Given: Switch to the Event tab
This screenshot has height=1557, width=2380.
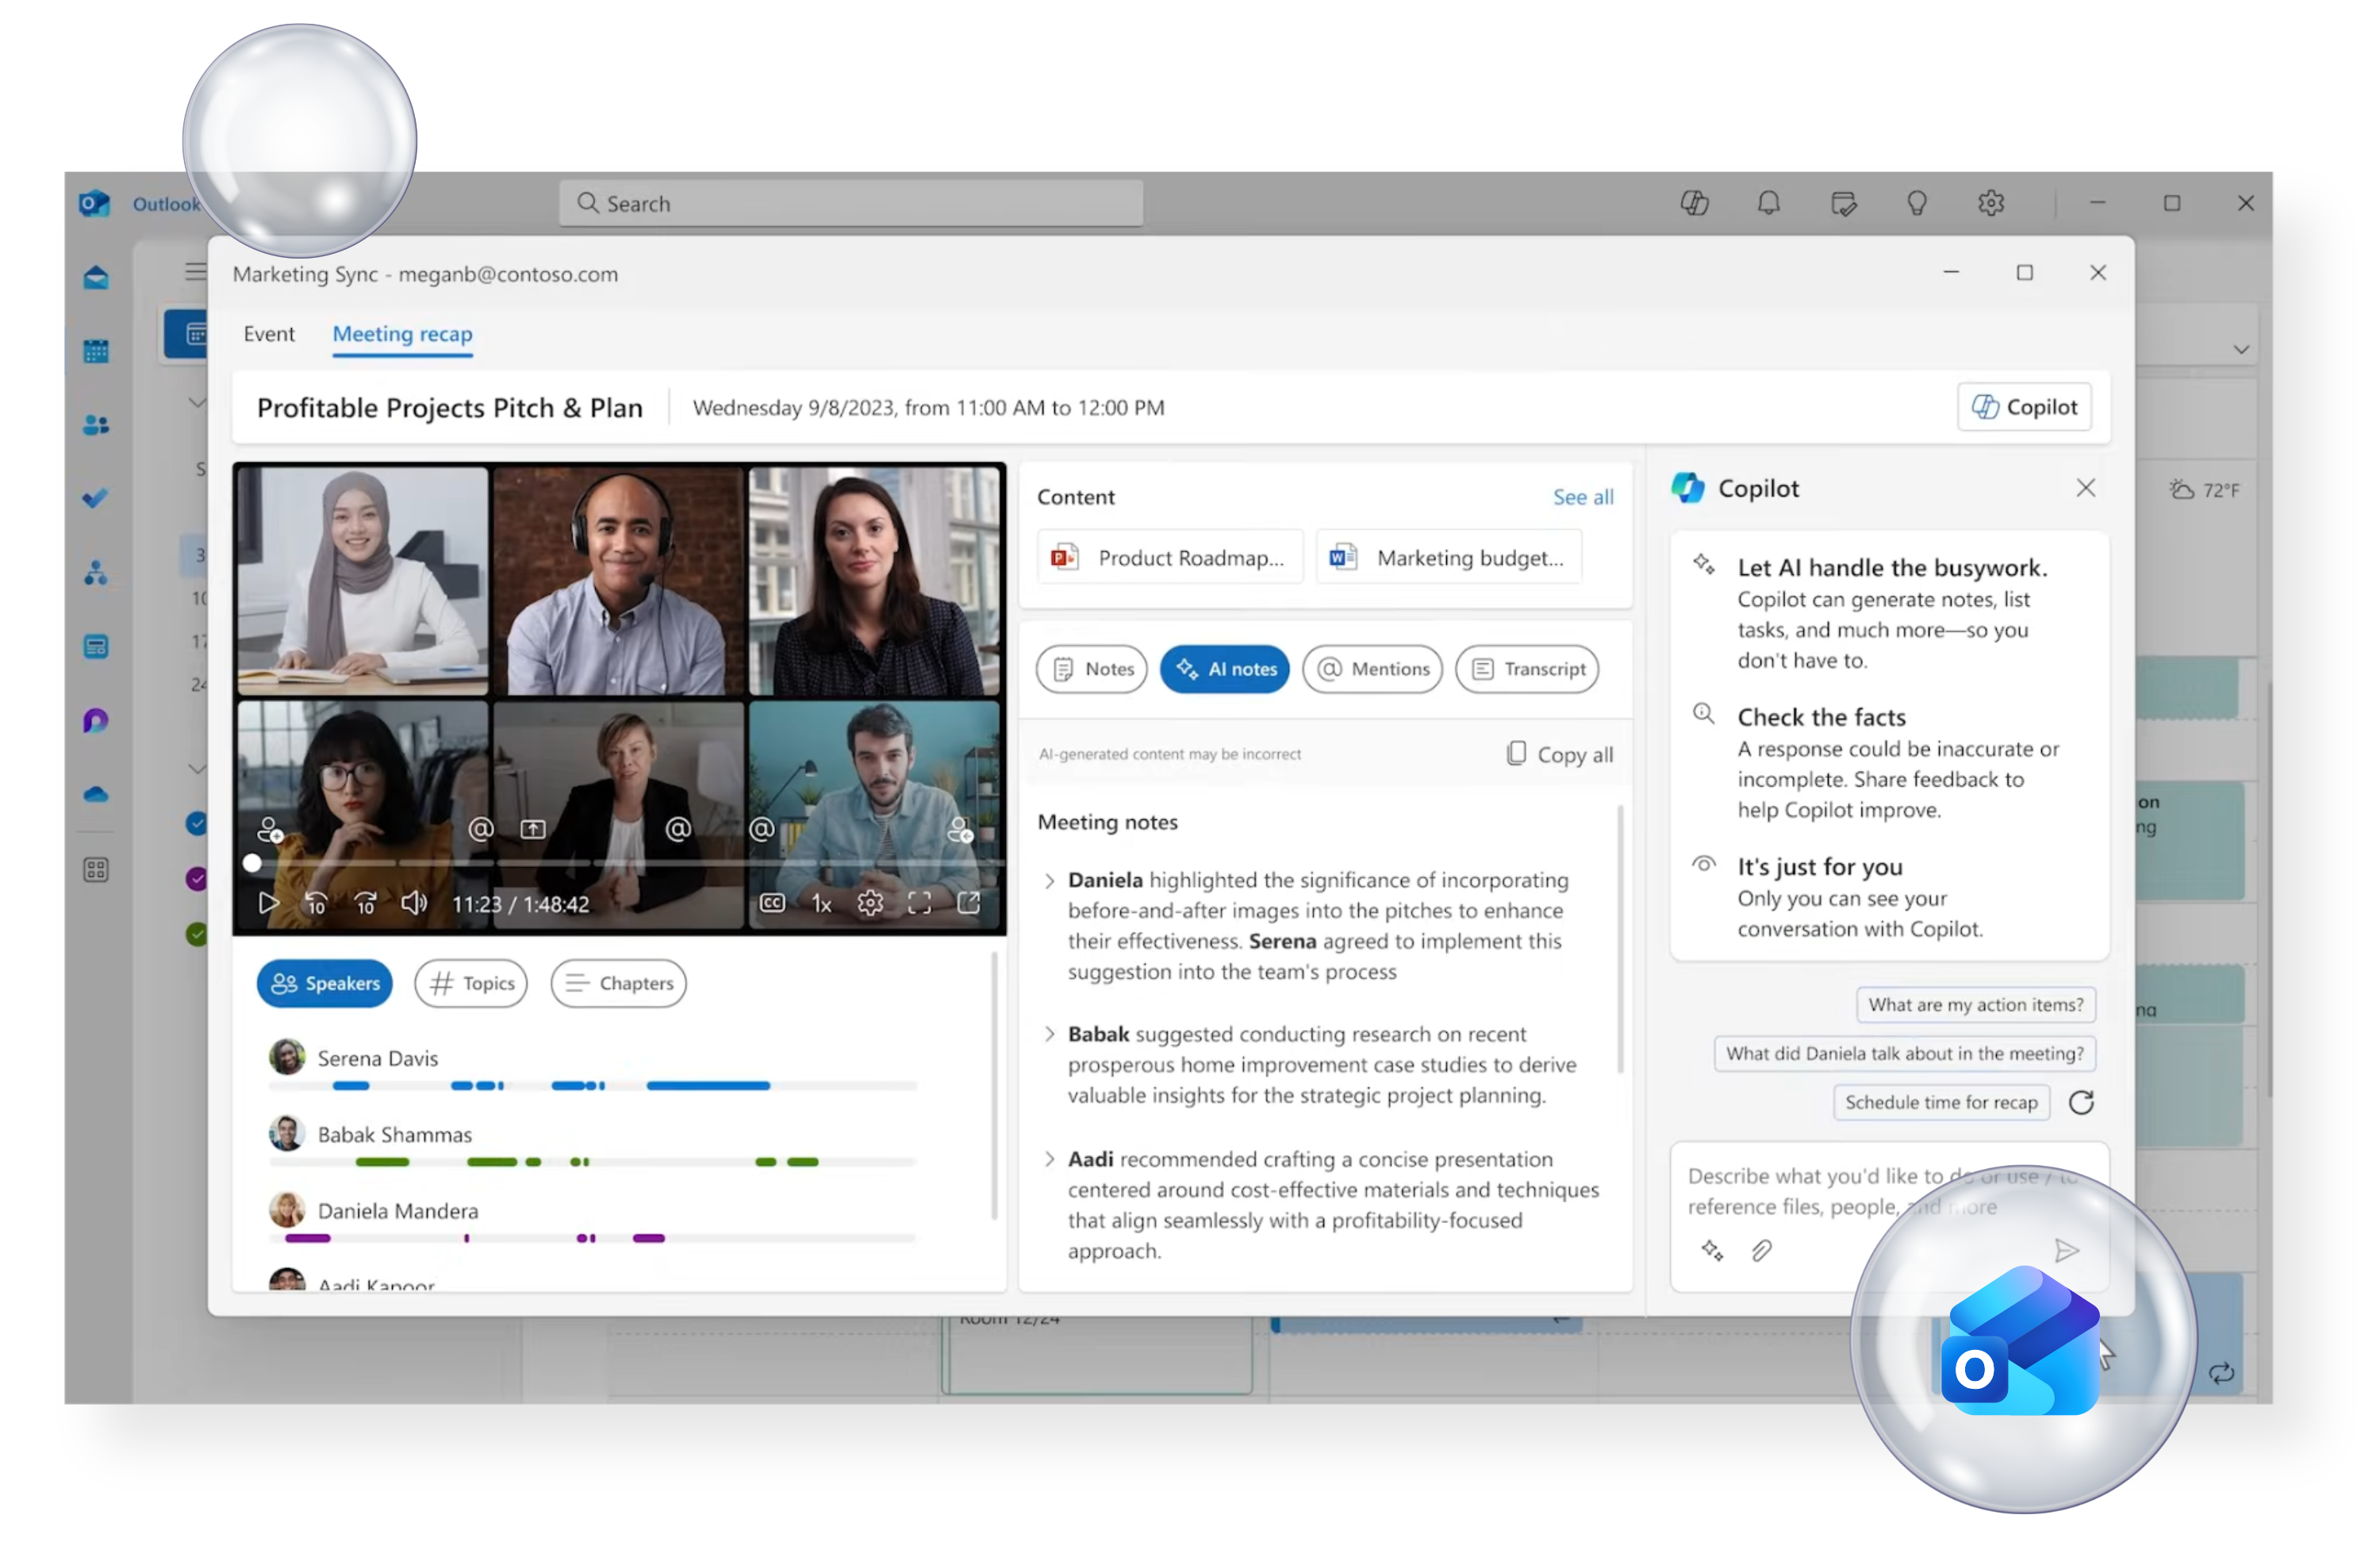Looking at the screenshot, I should [269, 334].
